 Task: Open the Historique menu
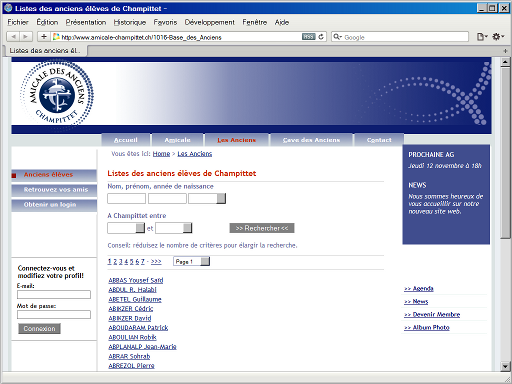tap(130, 22)
